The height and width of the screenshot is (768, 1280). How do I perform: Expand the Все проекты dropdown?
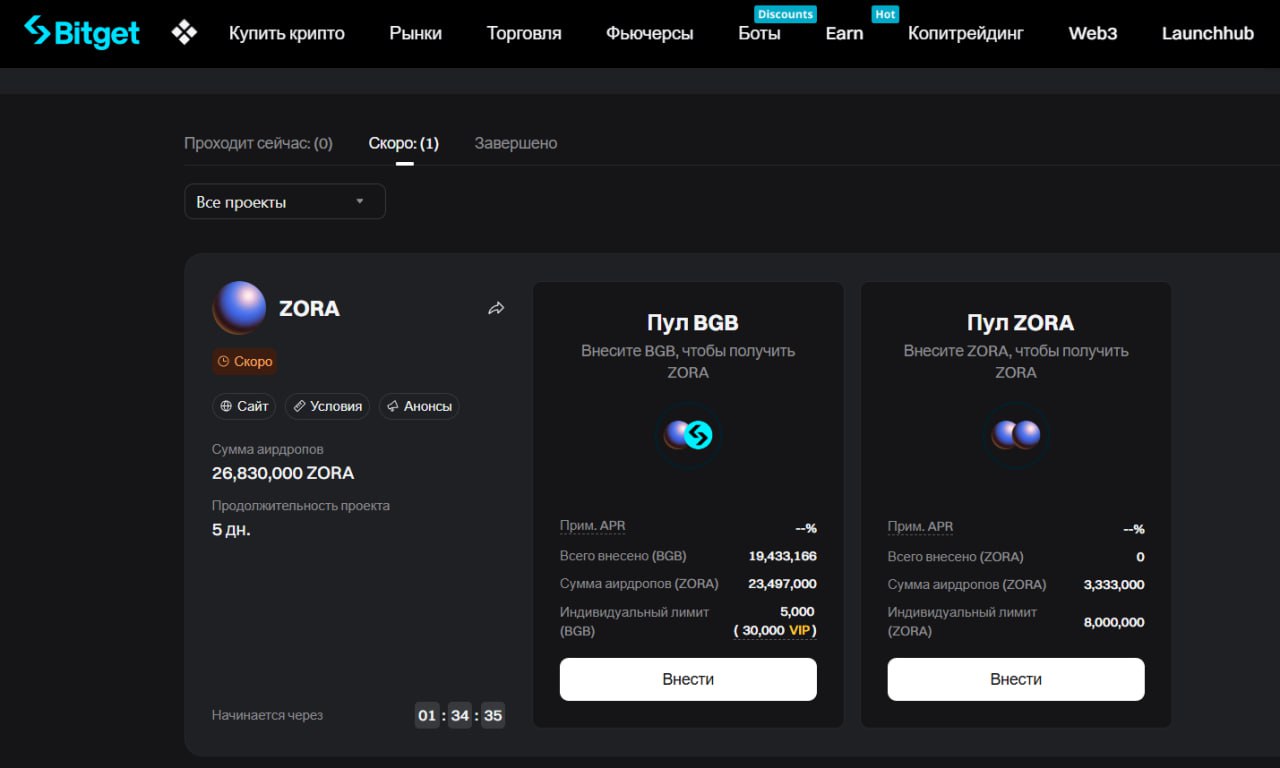285,202
